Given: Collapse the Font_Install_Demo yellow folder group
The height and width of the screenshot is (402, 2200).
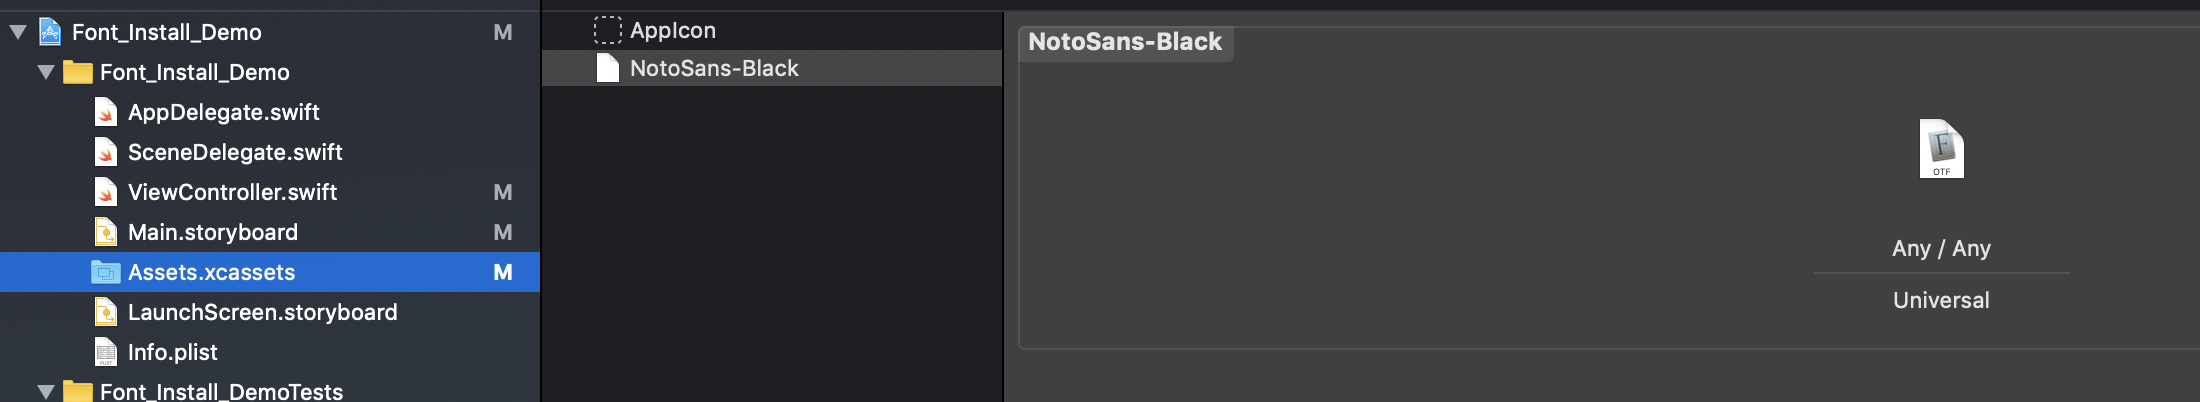Looking at the screenshot, I should 46,72.
